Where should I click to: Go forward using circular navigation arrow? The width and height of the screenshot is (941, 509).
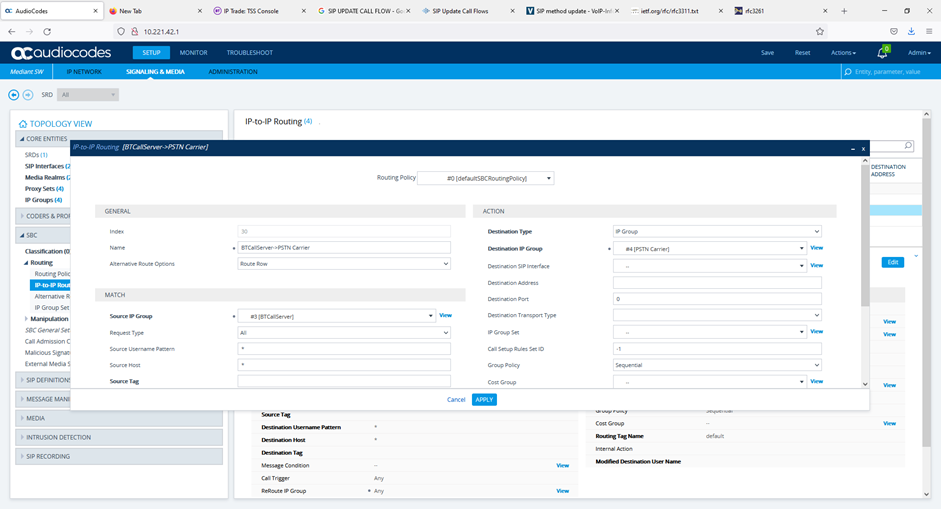(28, 95)
